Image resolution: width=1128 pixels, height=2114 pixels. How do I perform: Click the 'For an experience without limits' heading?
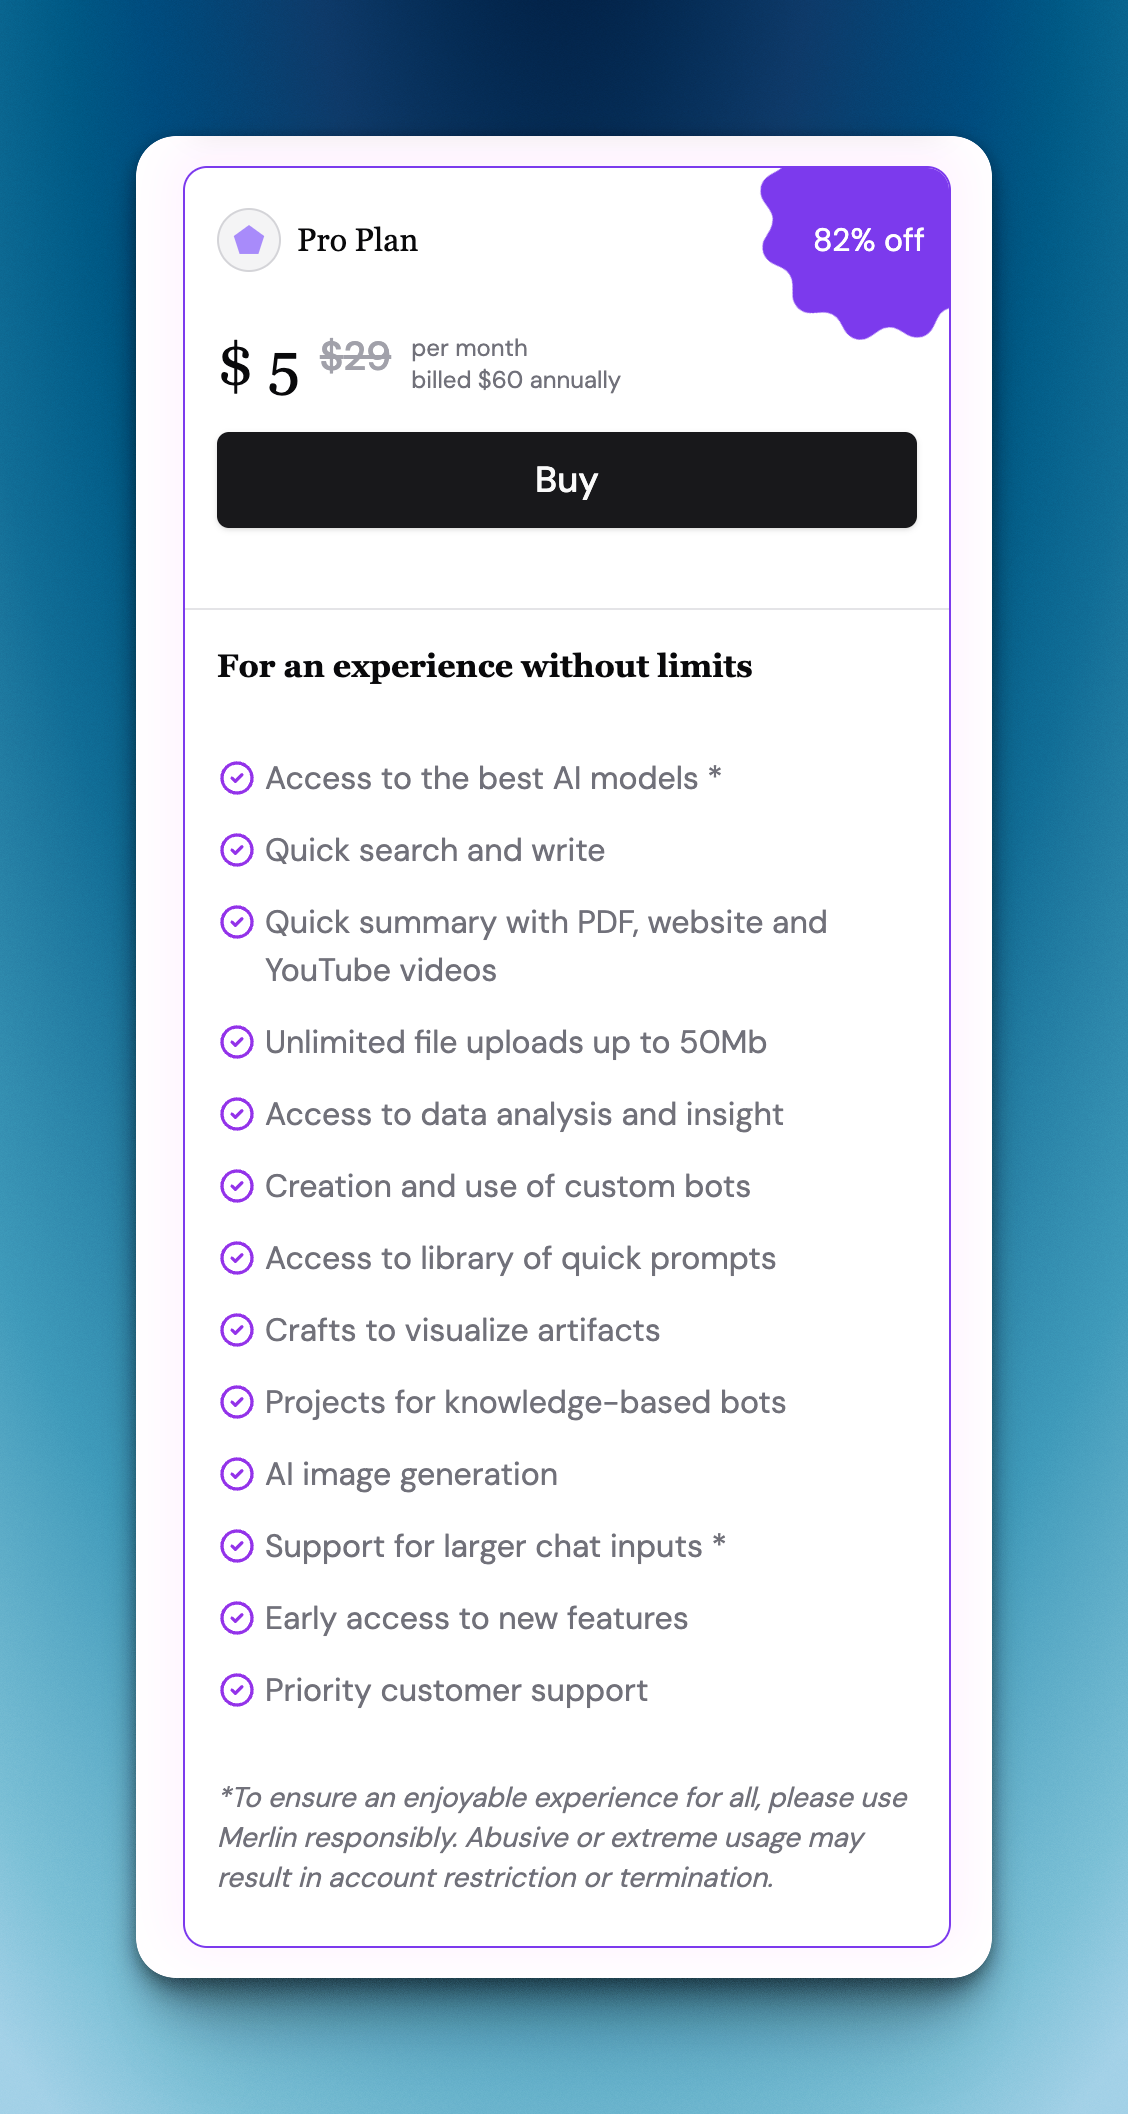pyautogui.click(x=485, y=666)
